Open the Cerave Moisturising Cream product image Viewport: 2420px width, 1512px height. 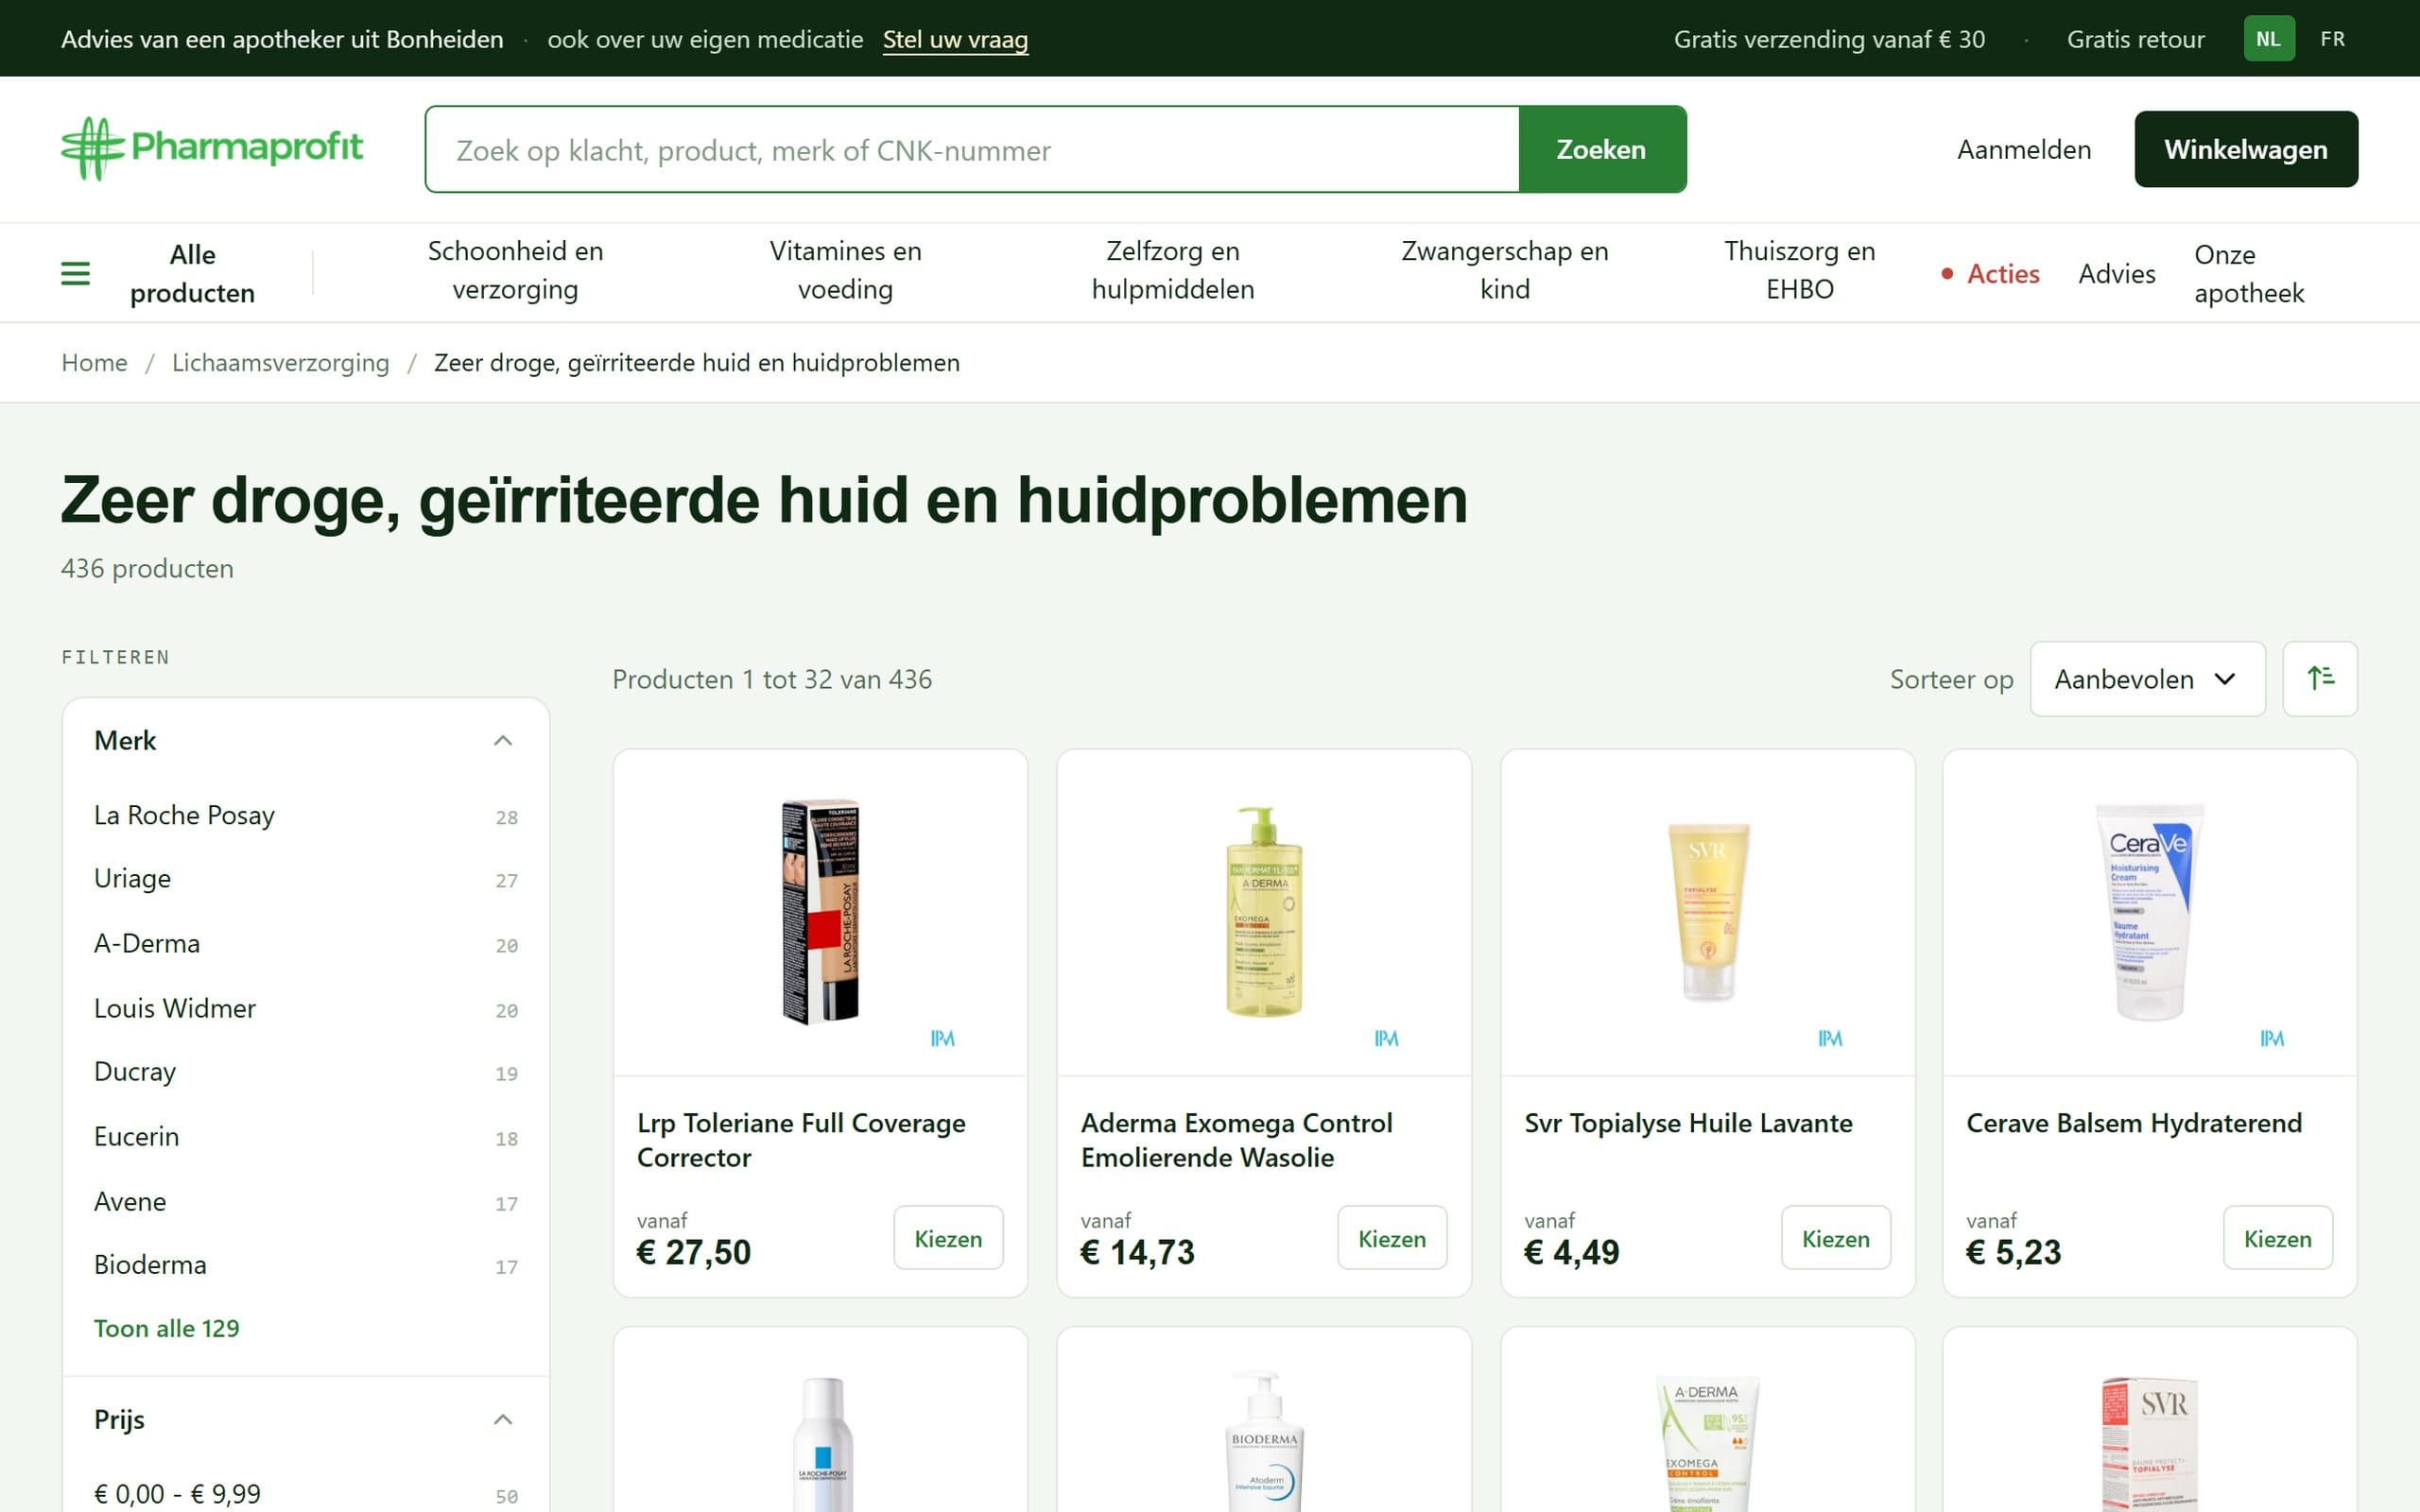click(x=2149, y=911)
